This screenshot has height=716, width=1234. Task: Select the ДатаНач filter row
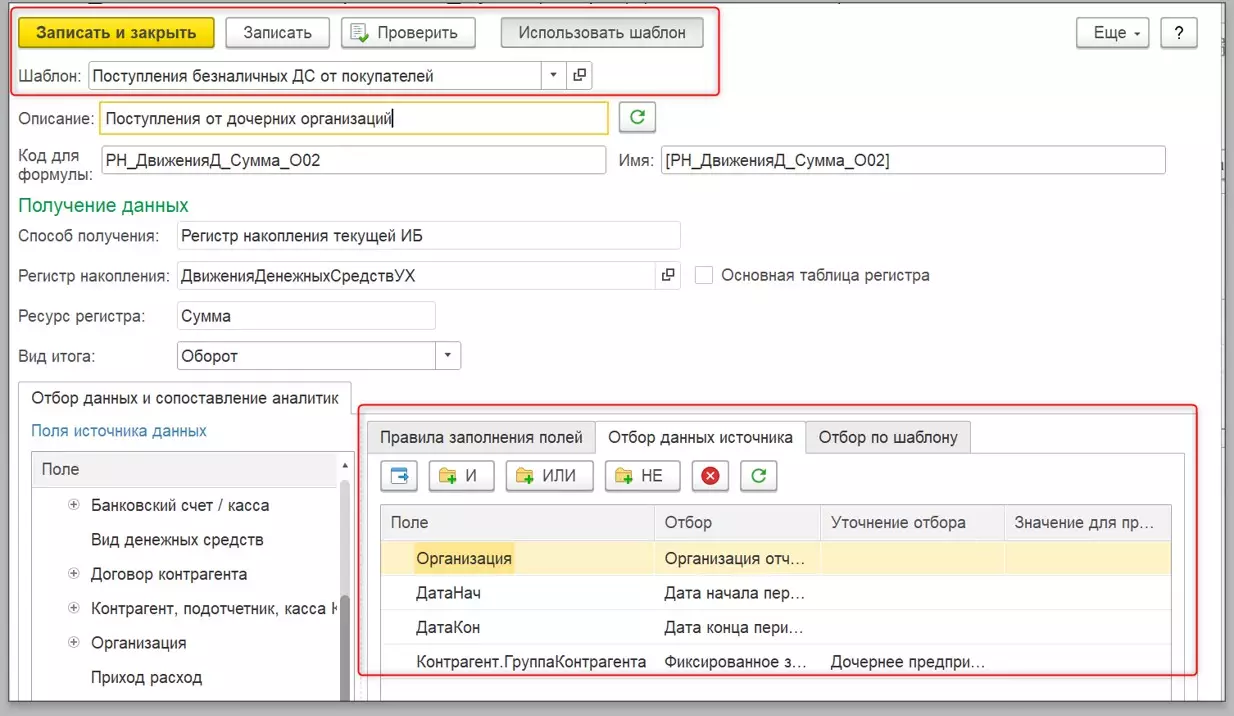(x=776, y=593)
